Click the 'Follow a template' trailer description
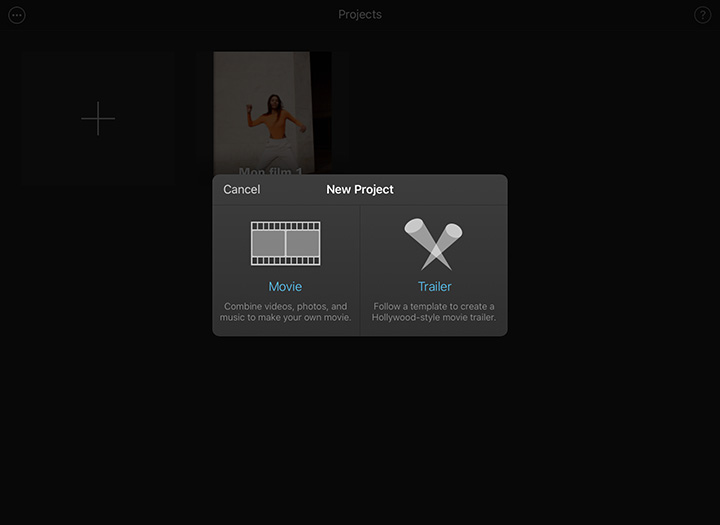The image size is (720, 525). (434, 312)
